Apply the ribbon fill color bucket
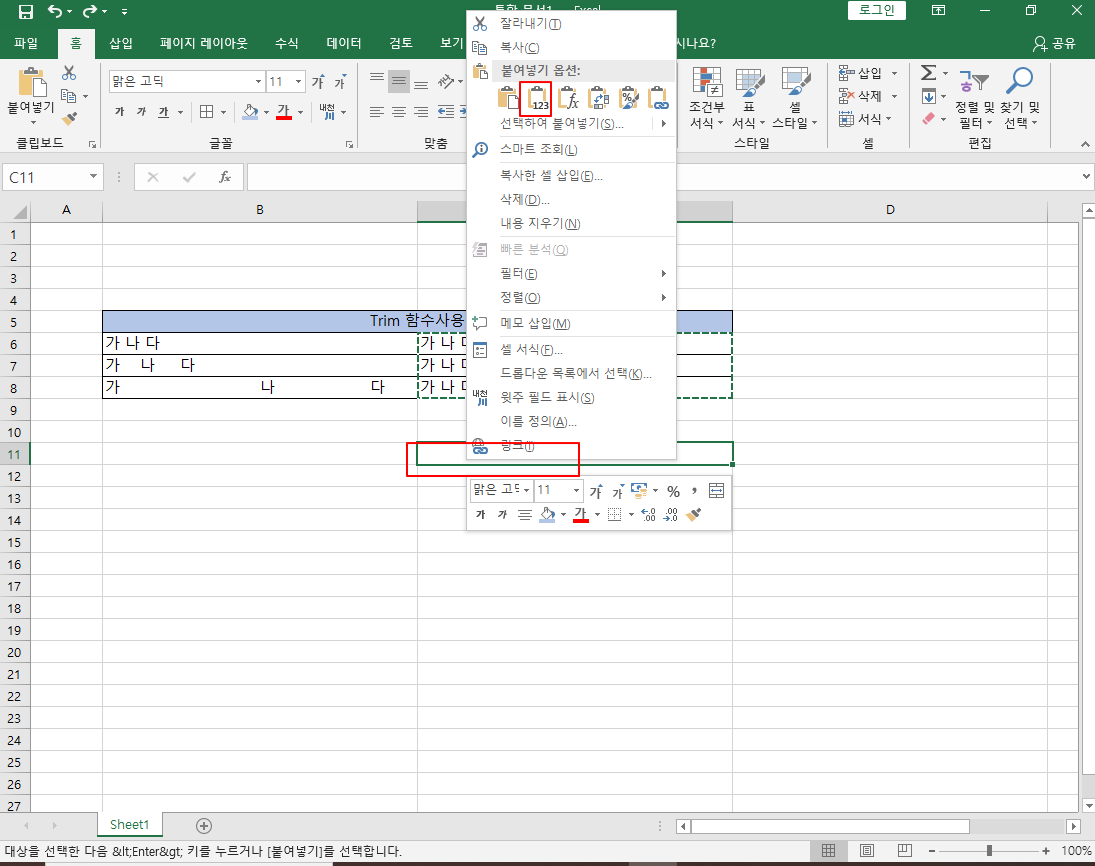The height and width of the screenshot is (866, 1095). pyautogui.click(x=251, y=112)
